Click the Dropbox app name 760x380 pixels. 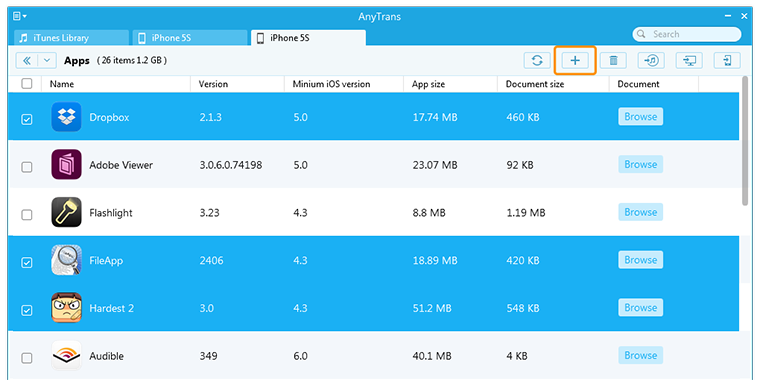pos(109,117)
